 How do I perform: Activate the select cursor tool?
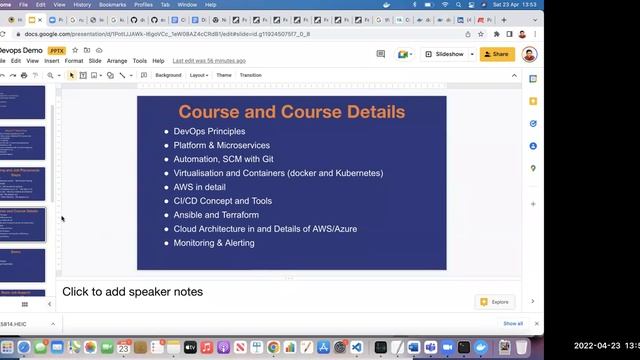71,76
